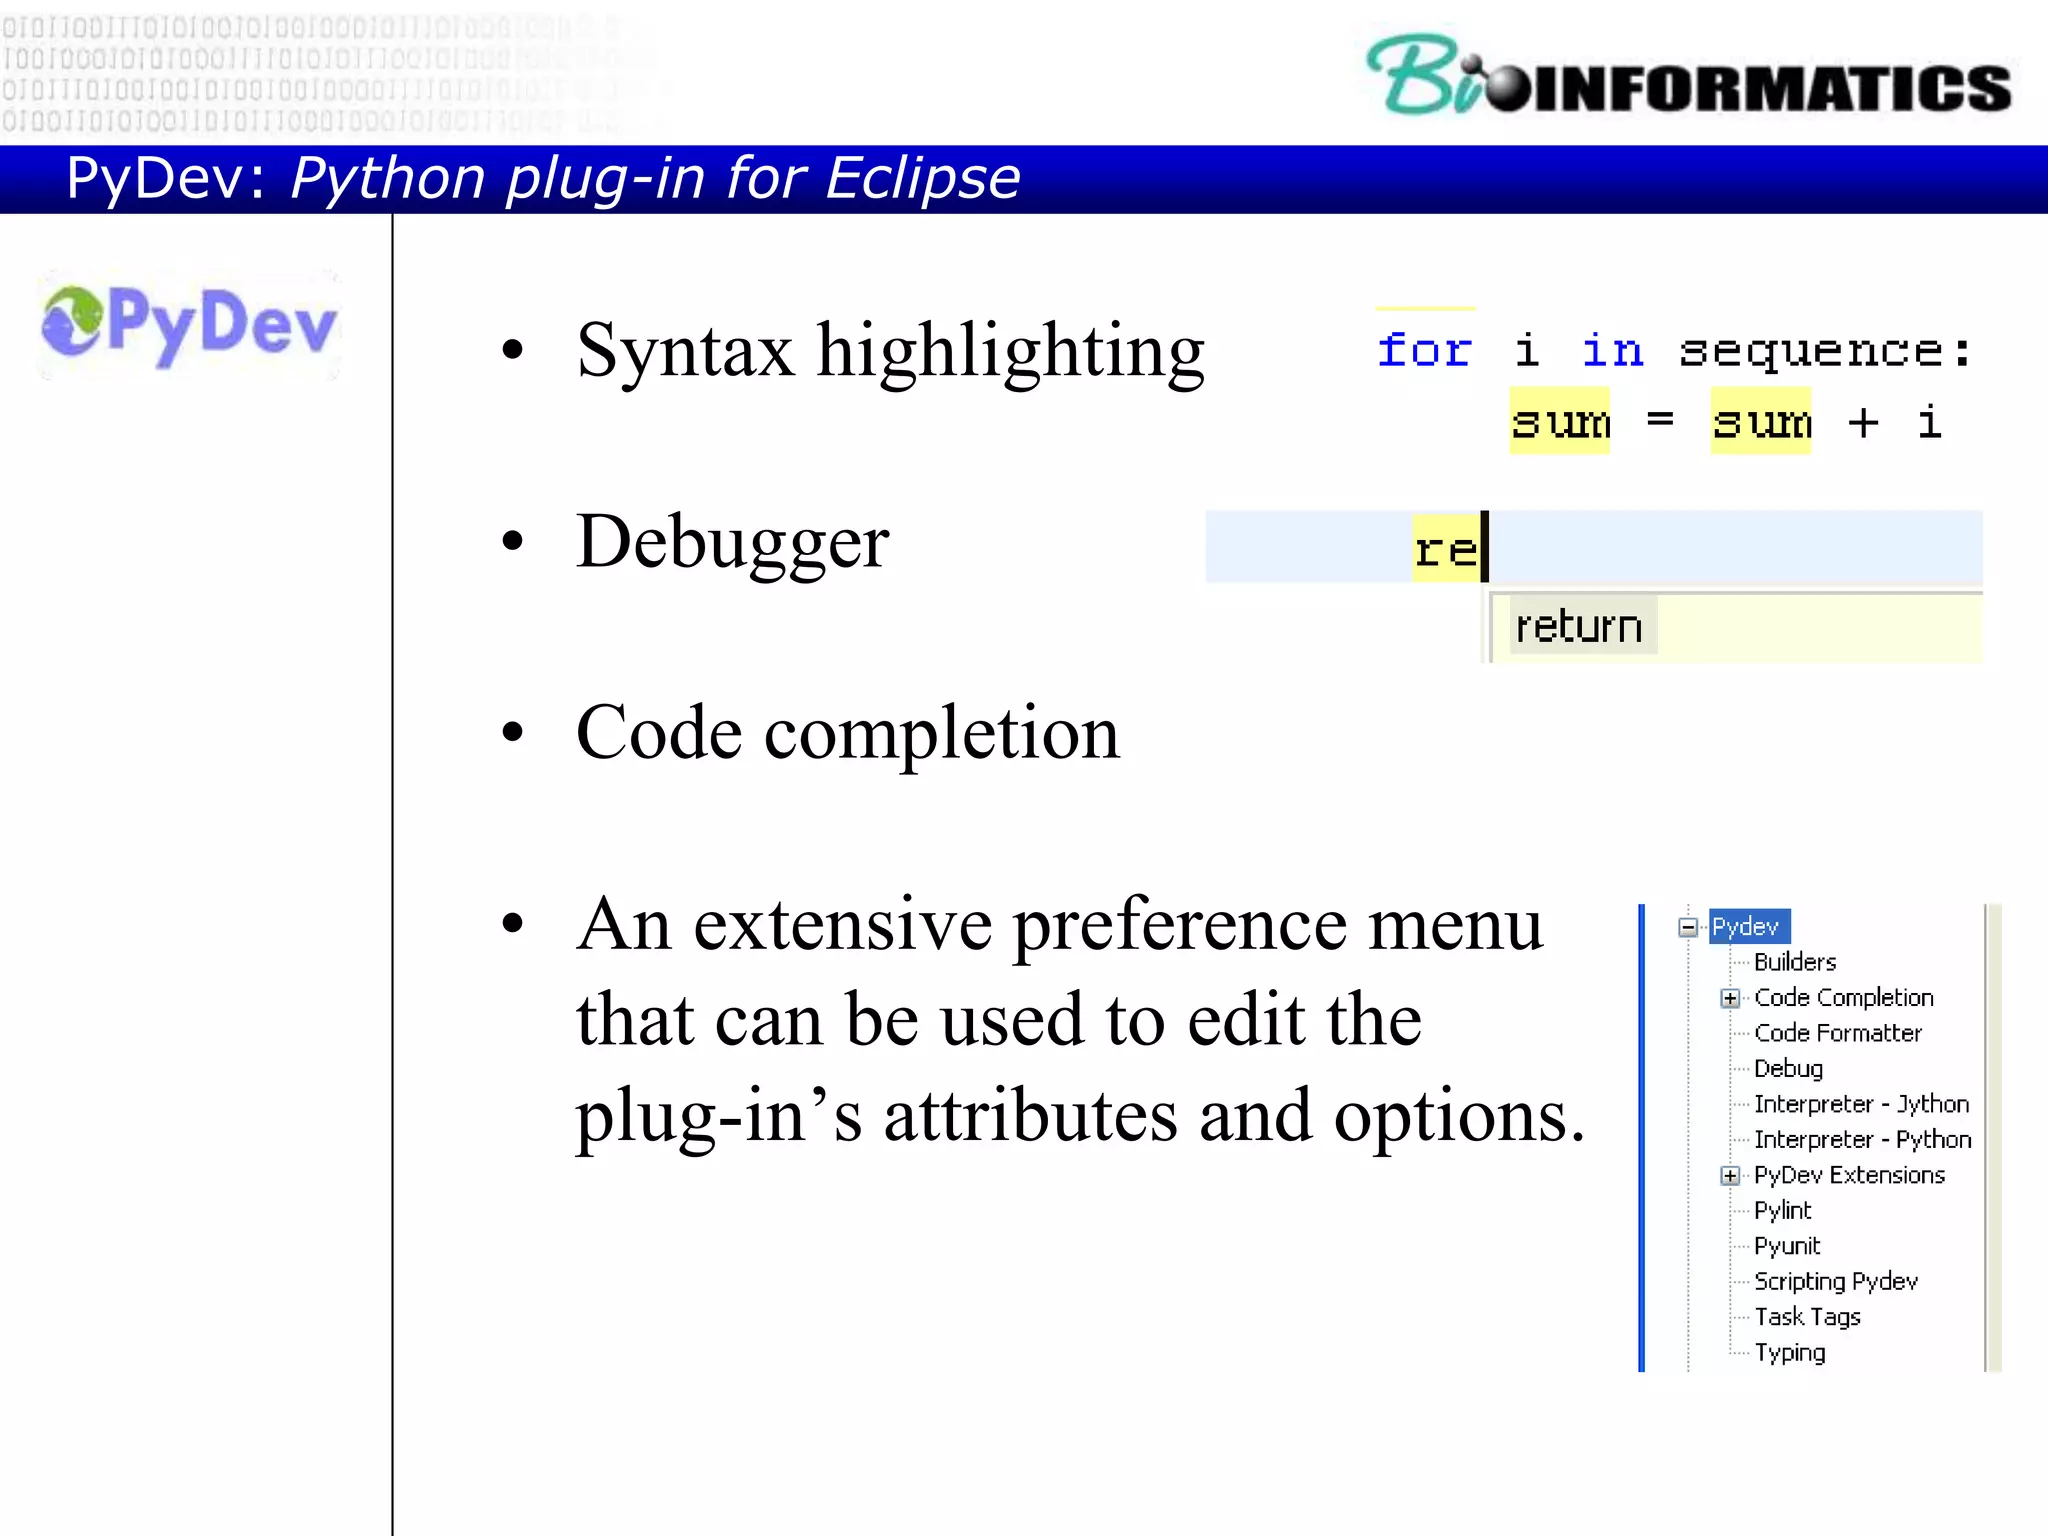Image resolution: width=2048 pixels, height=1536 pixels.
Task: Select PyDev Extensions tree item
Action: tap(1850, 1175)
